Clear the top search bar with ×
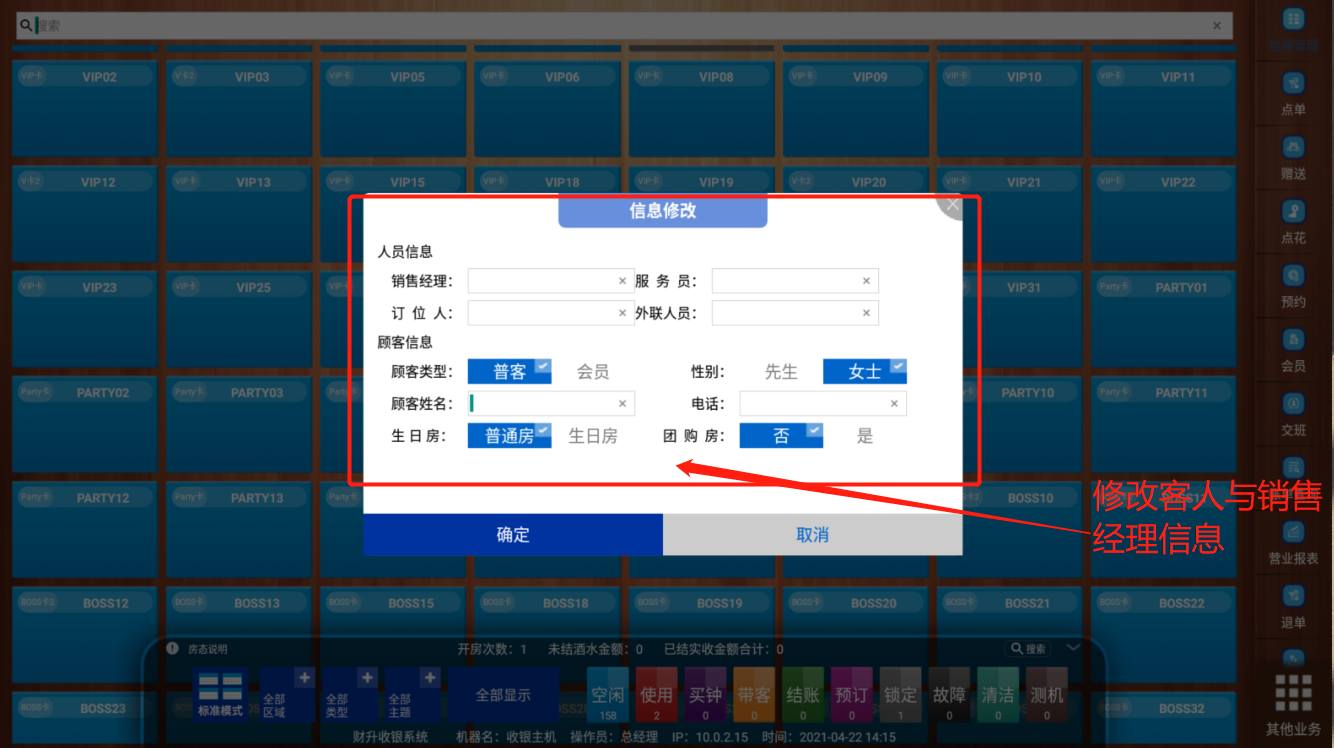Viewport: 1334px width, 748px height. (1217, 26)
